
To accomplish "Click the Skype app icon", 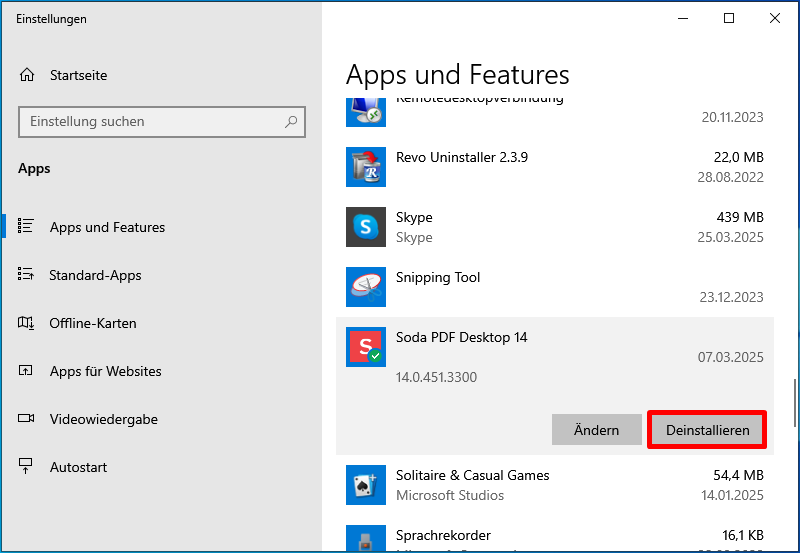I will 365,227.
